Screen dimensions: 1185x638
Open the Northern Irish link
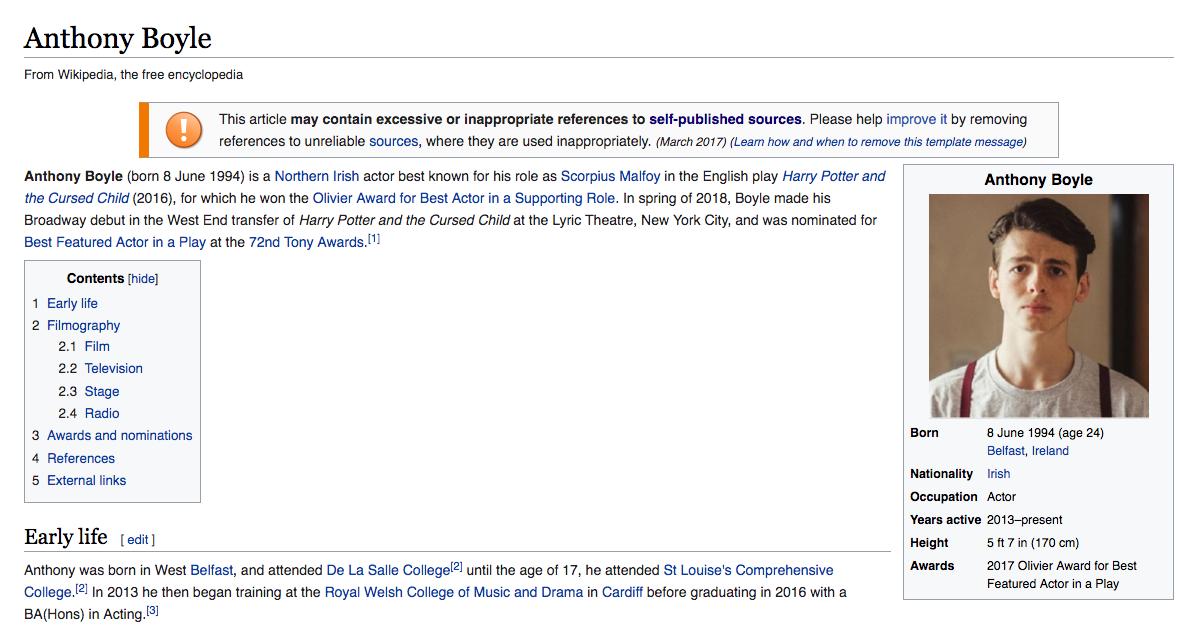click(x=317, y=176)
